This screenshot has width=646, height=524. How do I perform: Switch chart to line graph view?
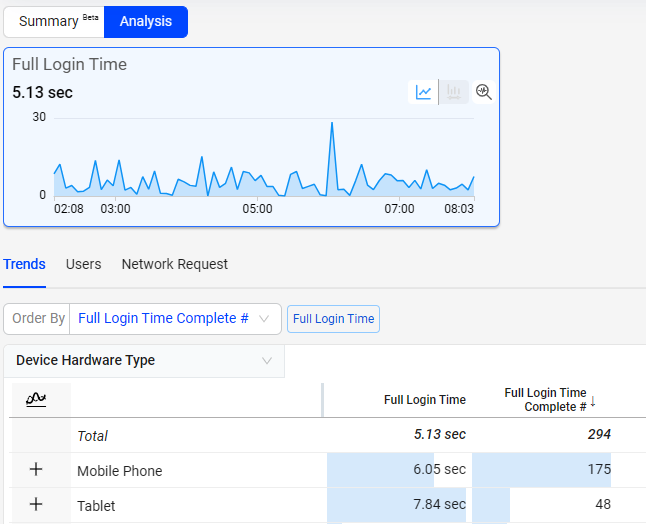pos(424,92)
